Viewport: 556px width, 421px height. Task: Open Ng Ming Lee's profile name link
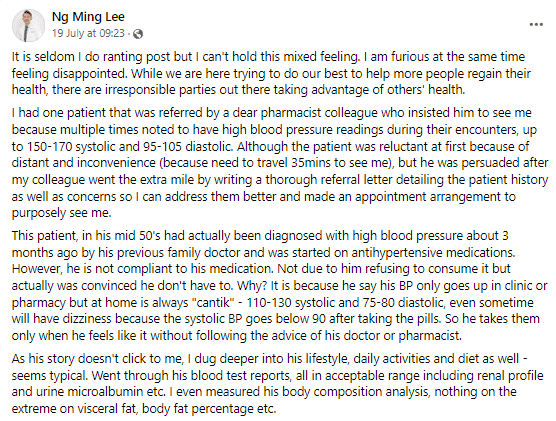coord(88,17)
